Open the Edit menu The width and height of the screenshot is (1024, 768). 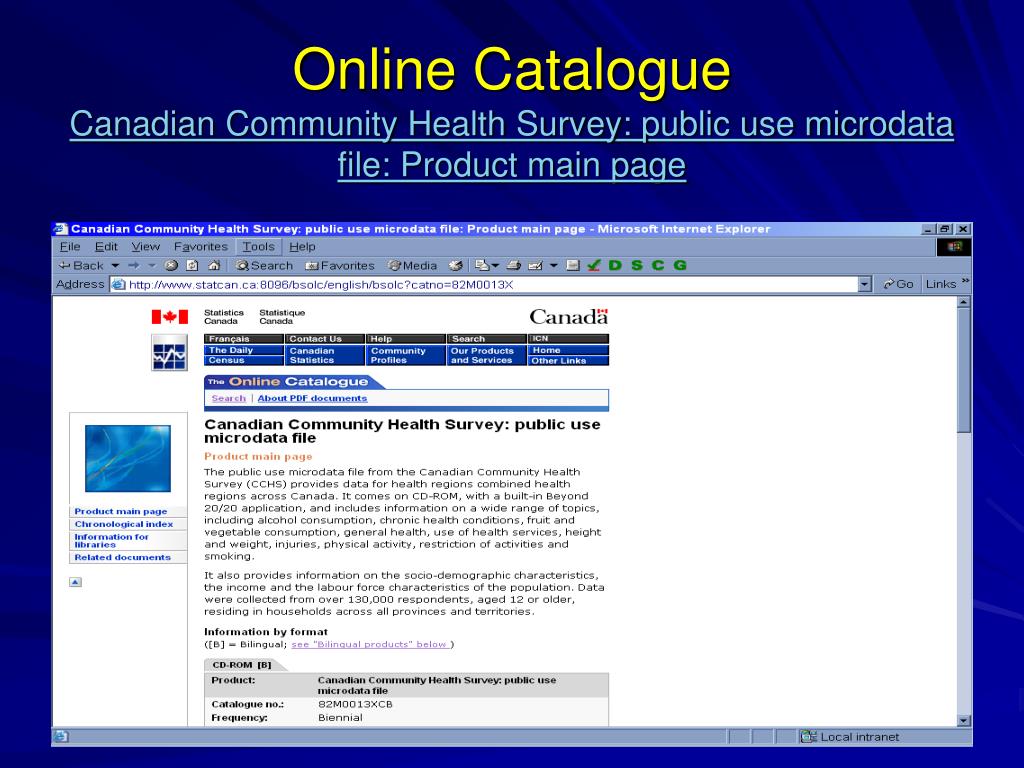[x=106, y=247]
